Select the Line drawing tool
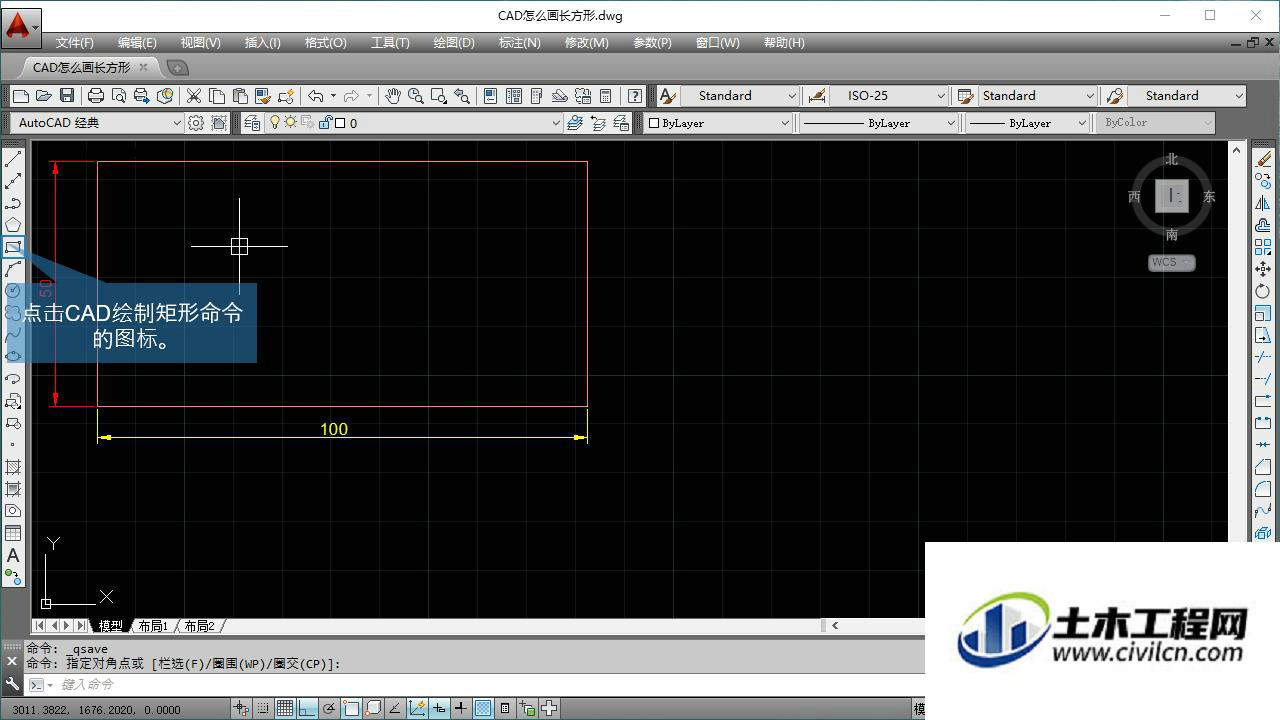The width and height of the screenshot is (1280, 720). [13, 159]
